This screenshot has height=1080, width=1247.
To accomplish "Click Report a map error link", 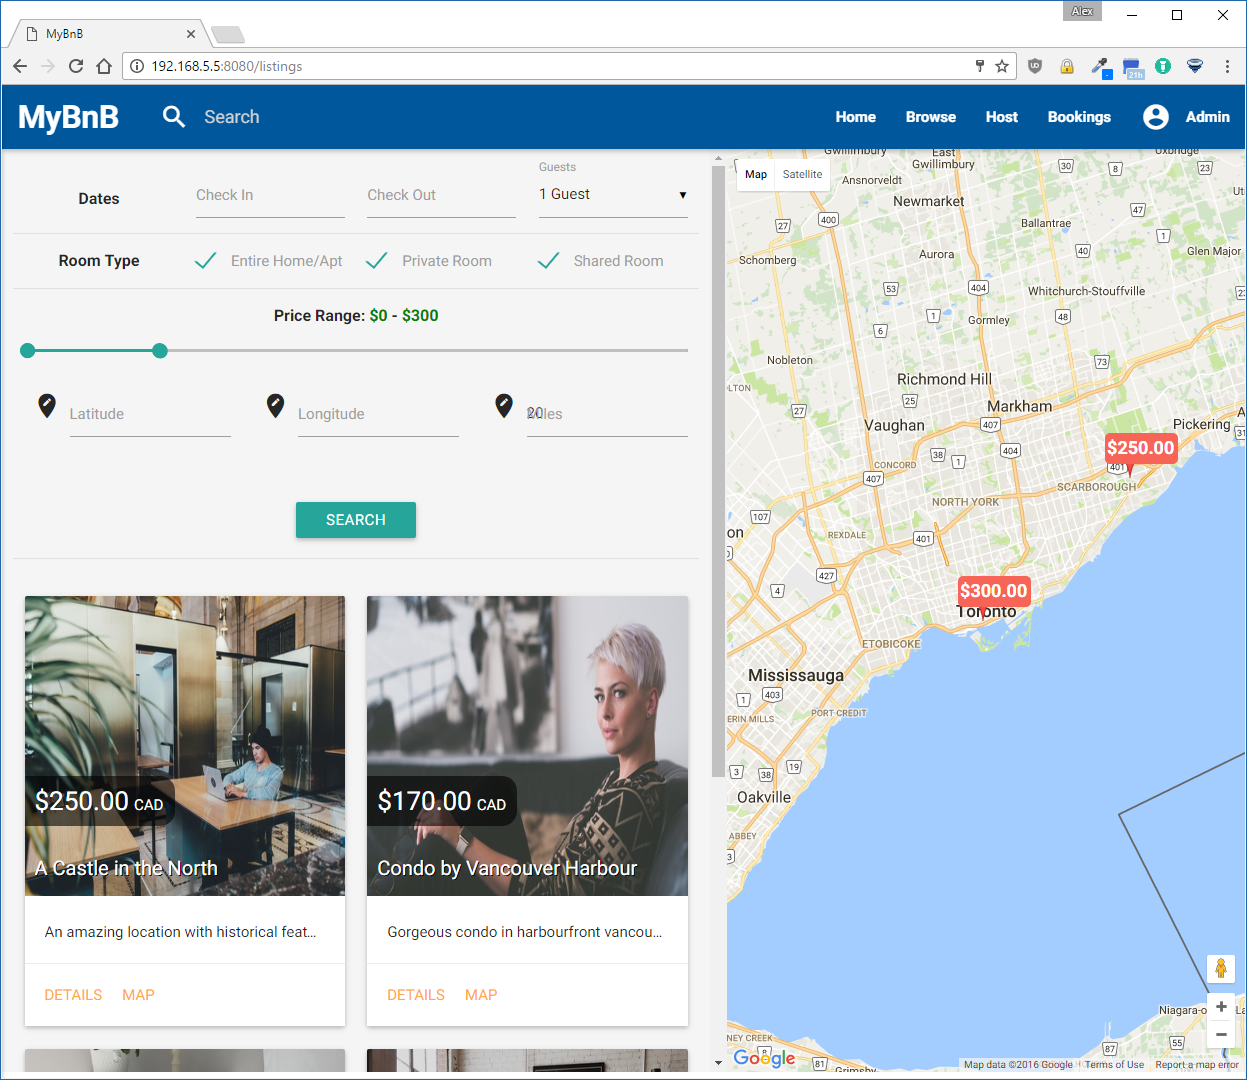I will (x=1197, y=1065).
